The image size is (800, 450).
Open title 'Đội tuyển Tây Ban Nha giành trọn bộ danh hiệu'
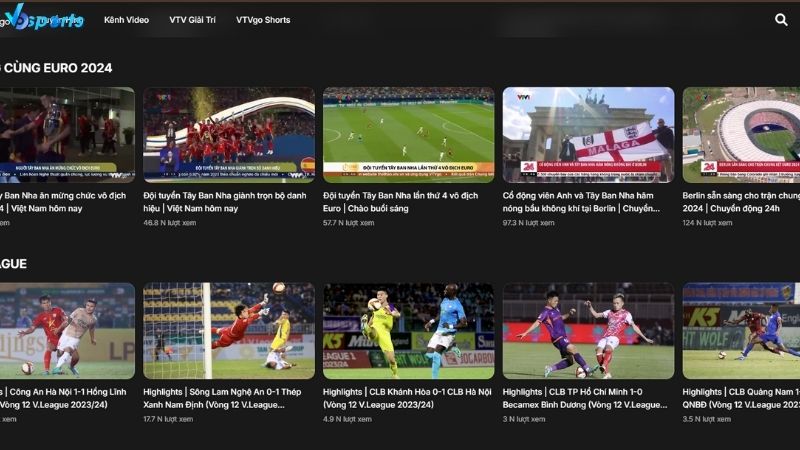[225, 202]
